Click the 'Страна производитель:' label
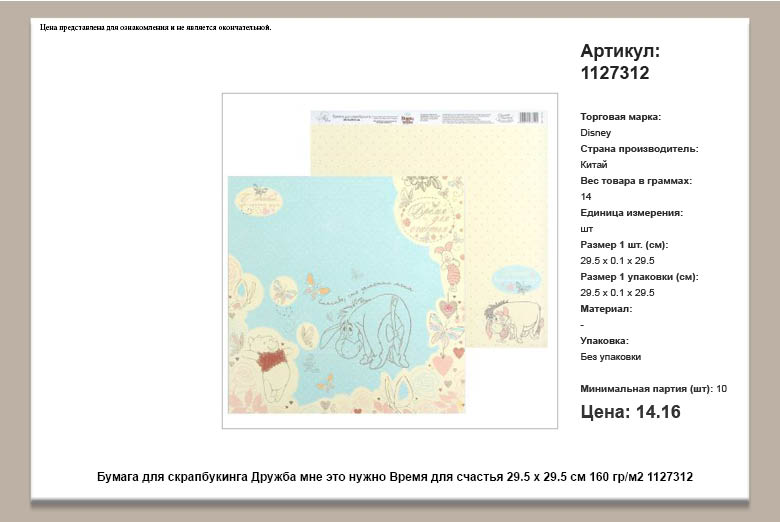The image size is (780, 522). [639, 149]
